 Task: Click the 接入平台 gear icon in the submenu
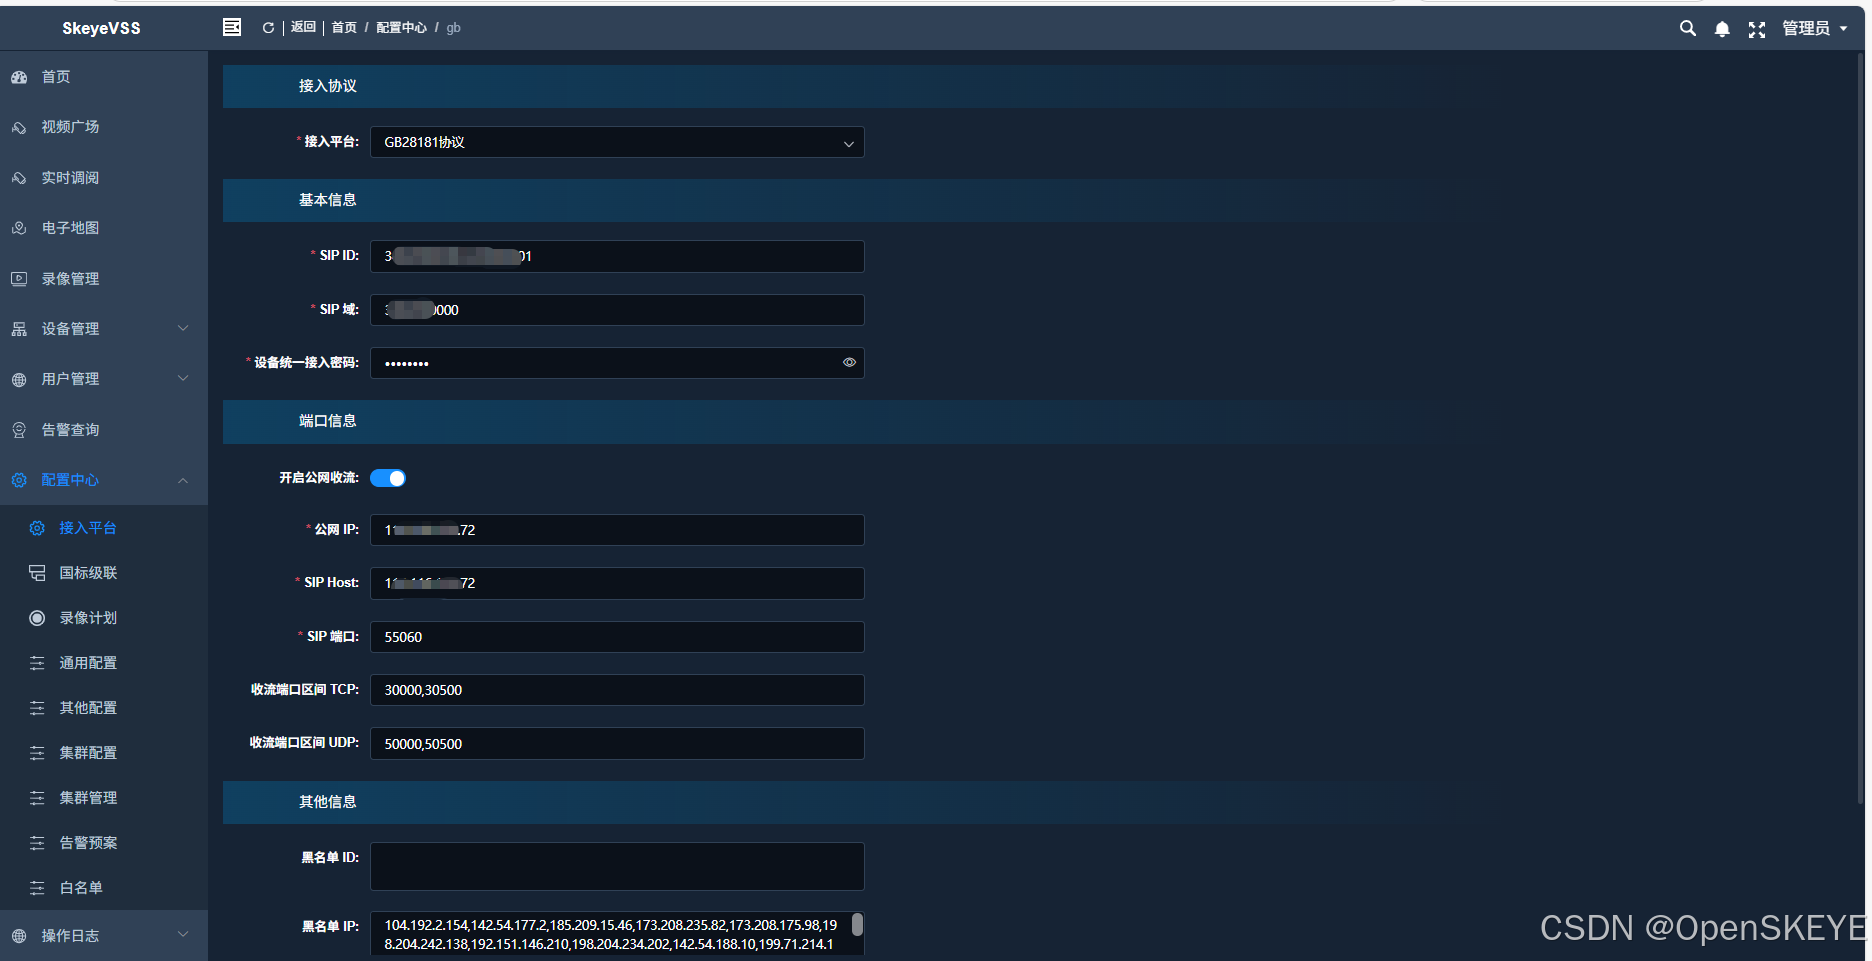tap(37, 528)
